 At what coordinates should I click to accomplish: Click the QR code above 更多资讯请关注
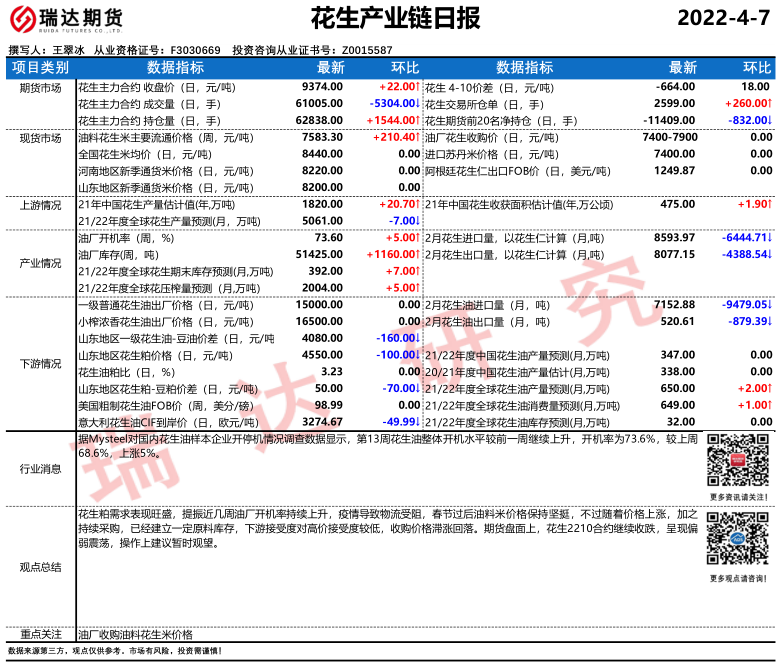[x=739, y=461]
